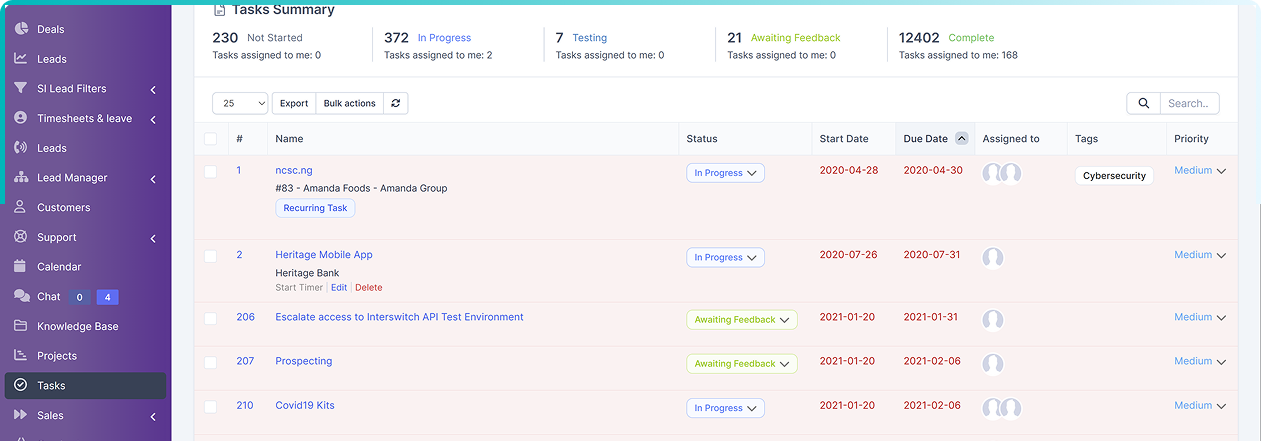
Task: Click the Search input field
Action: coord(1188,103)
